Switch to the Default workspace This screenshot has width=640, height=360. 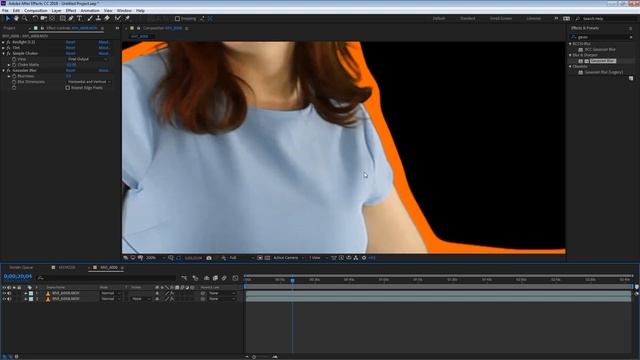pyautogui.click(x=439, y=18)
